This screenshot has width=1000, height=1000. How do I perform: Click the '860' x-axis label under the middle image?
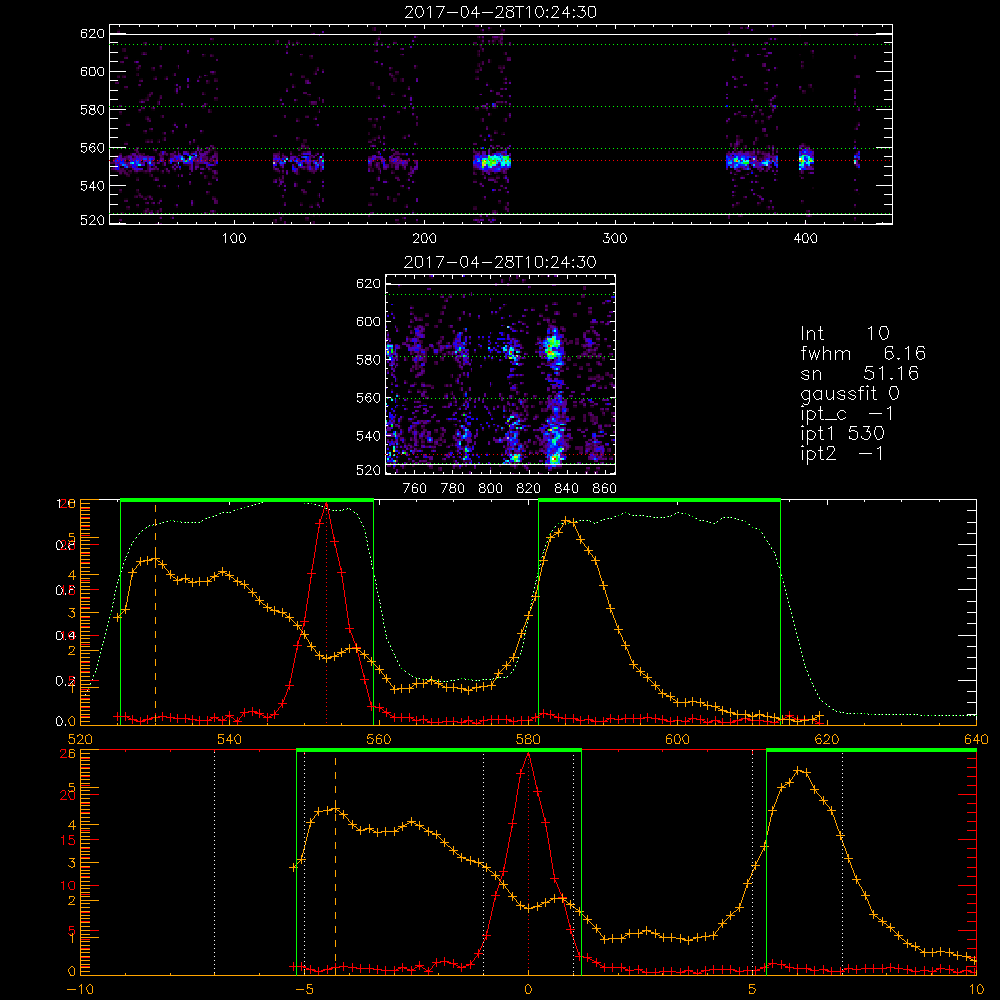pyautogui.click(x=605, y=489)
